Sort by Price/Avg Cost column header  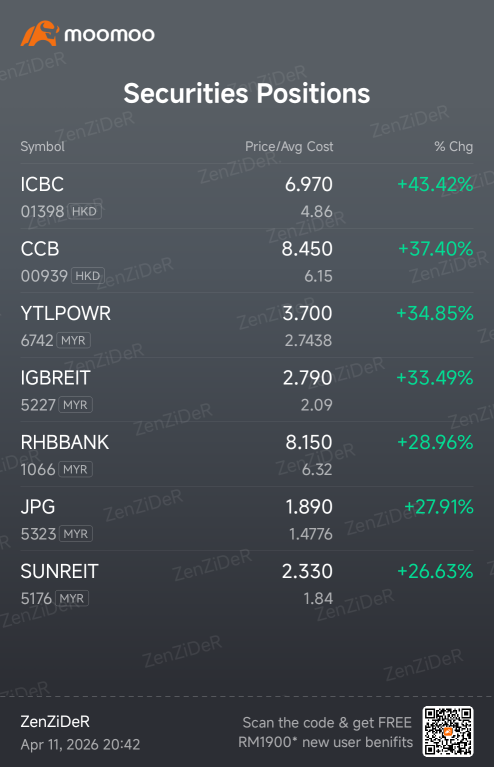pos(289,146)
